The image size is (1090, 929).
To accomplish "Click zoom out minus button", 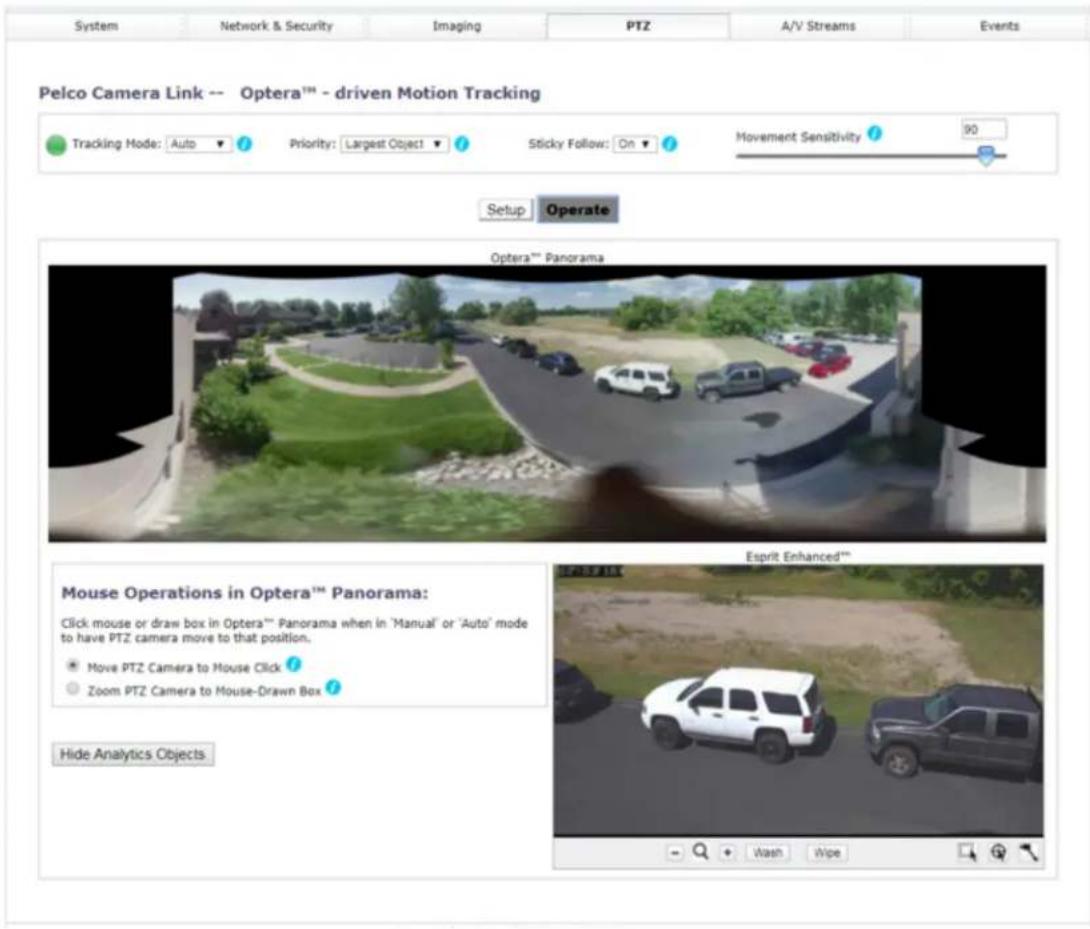I will [x=675, y=853].
